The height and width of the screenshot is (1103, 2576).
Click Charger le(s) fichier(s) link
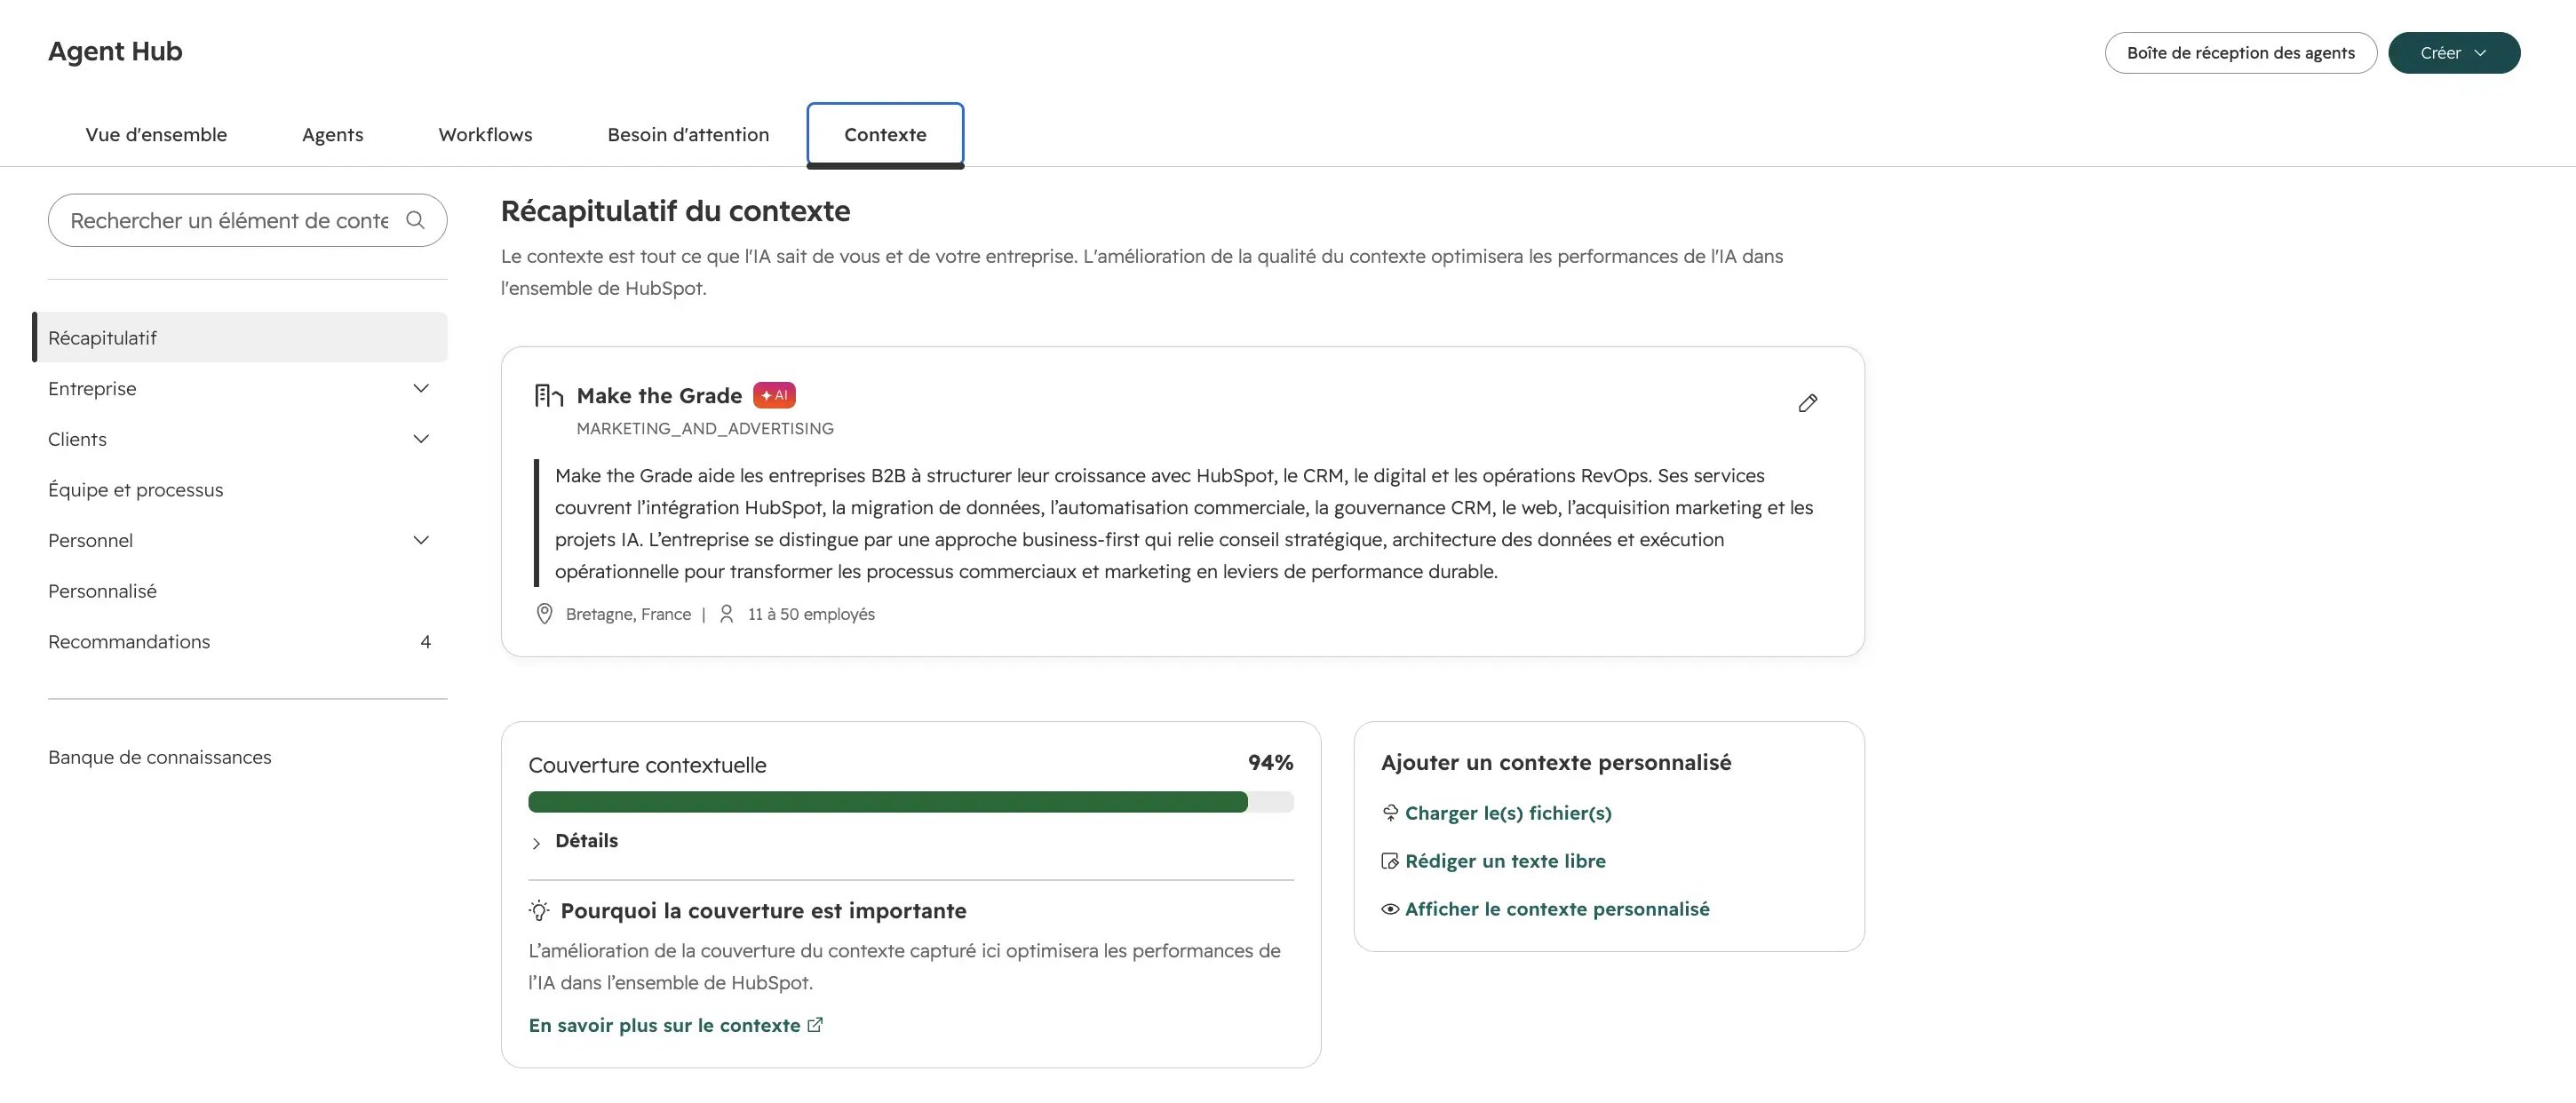click(1508, 813)
